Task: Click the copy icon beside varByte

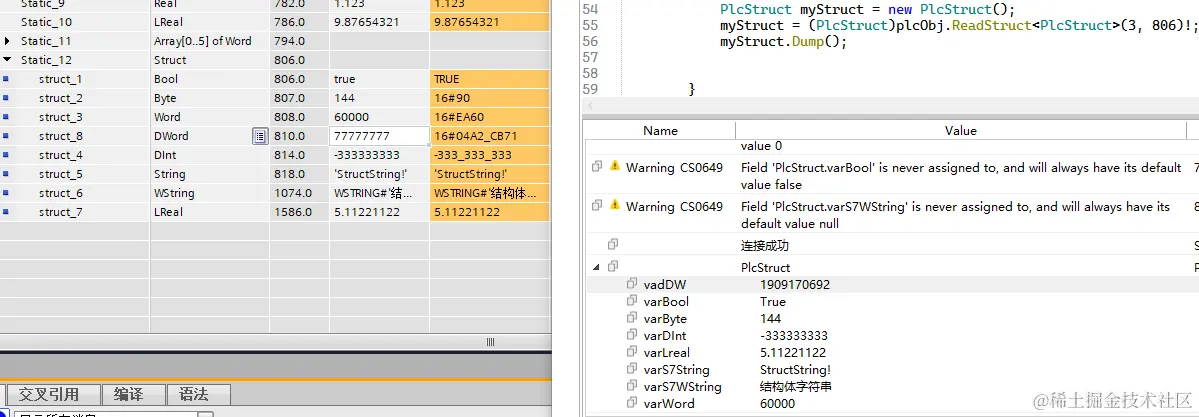Action: pyautogui.click(x=632, y=318)
